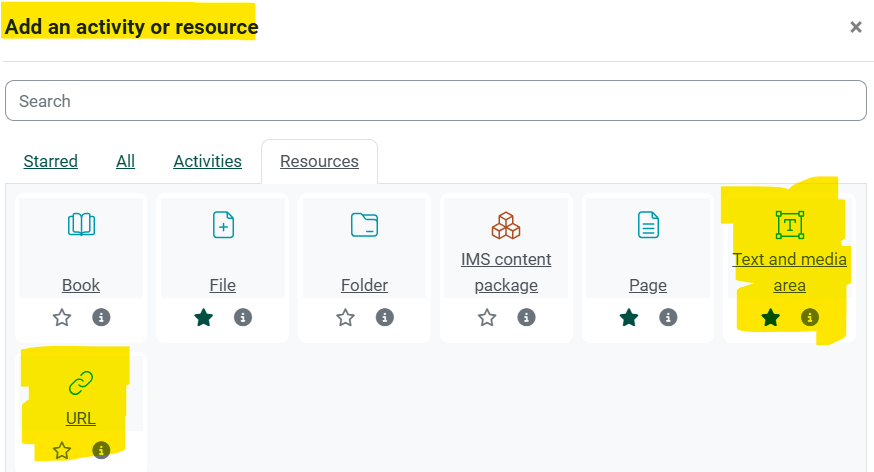Show info about the Page resource
Screen dimensions: 874x472
668,318
